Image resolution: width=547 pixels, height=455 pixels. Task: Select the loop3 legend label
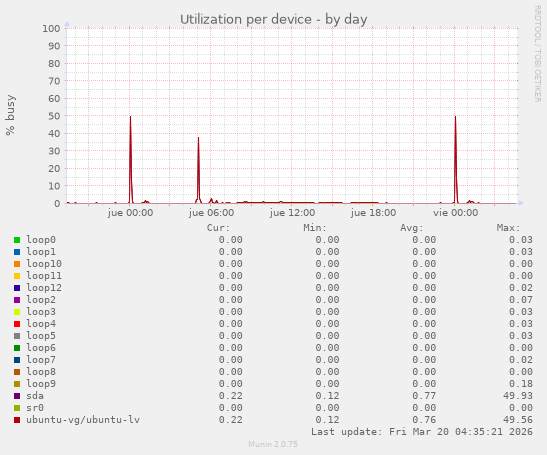tap(41, 312)
